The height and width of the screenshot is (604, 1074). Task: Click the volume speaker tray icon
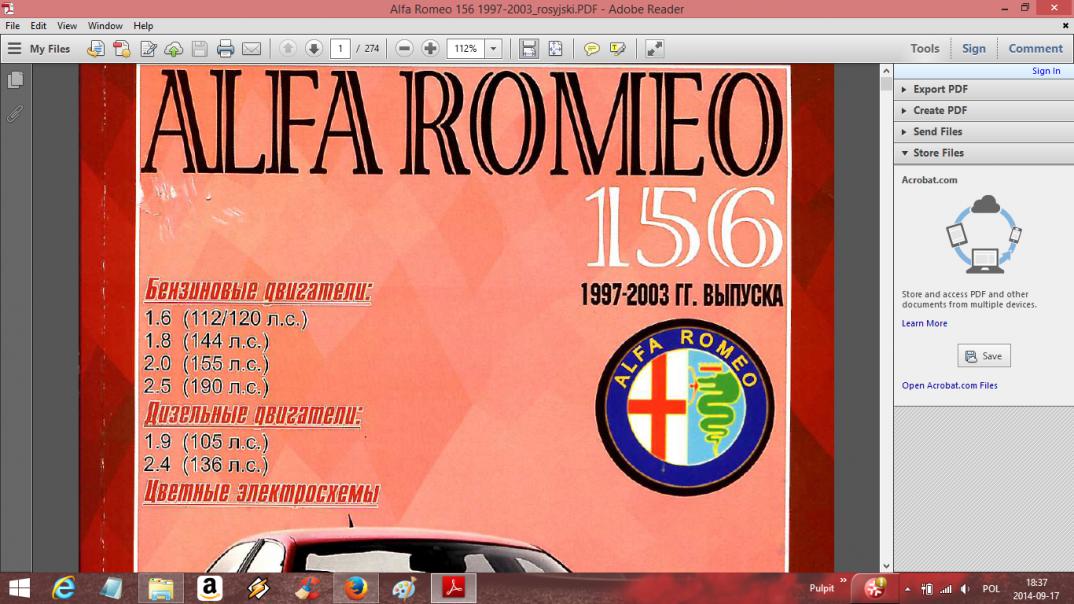tap(965, 589)
